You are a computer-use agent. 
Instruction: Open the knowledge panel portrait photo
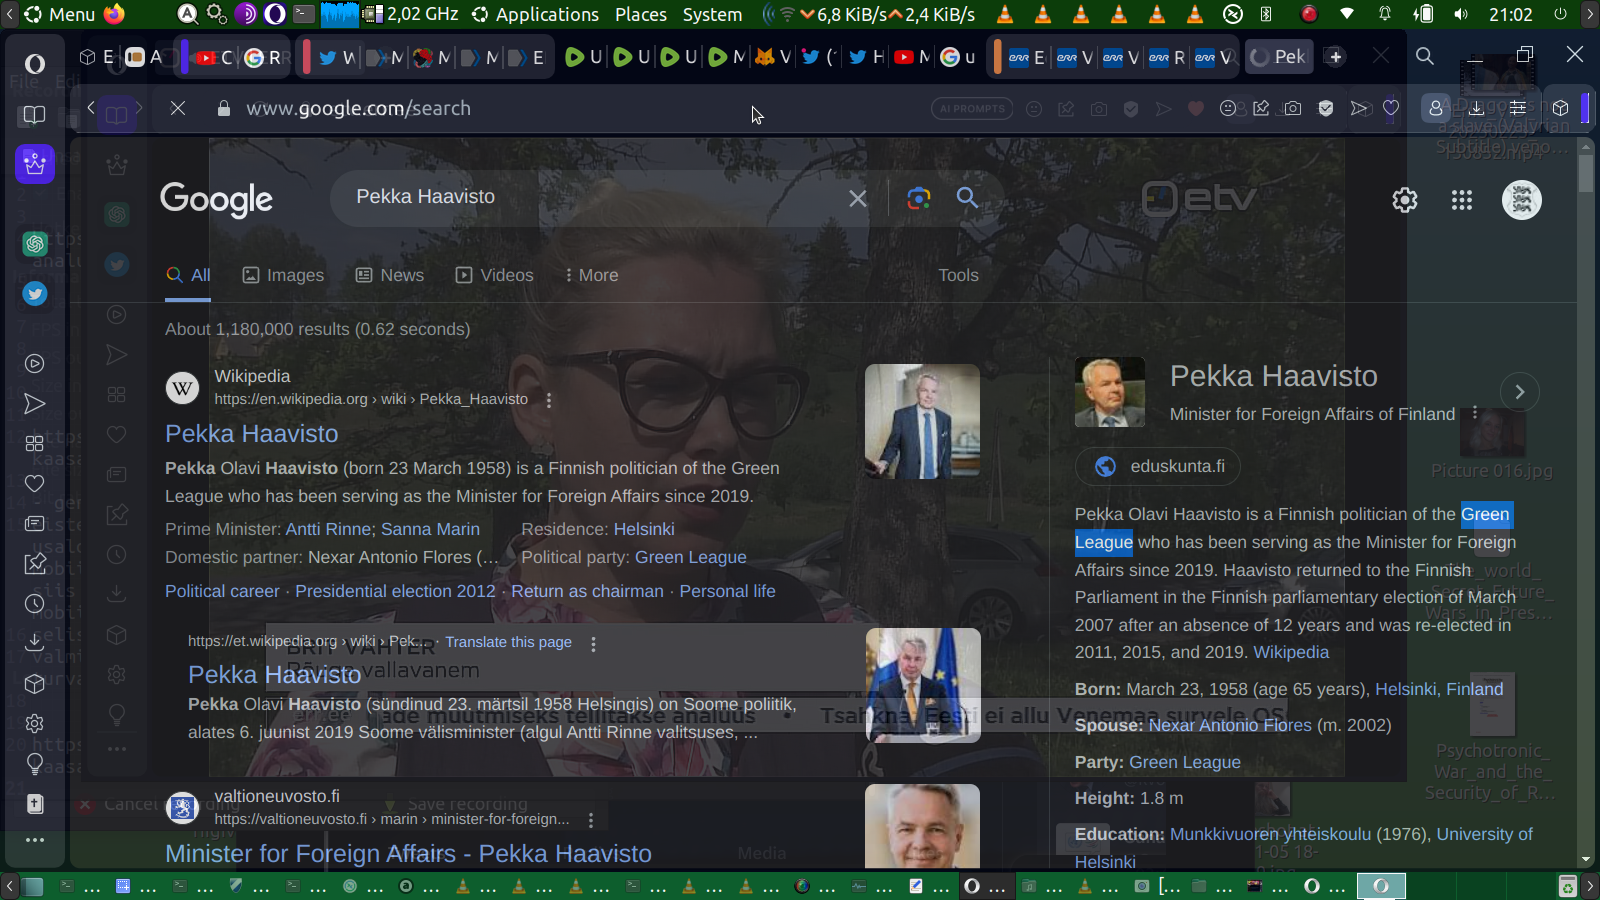point(1110,392)
